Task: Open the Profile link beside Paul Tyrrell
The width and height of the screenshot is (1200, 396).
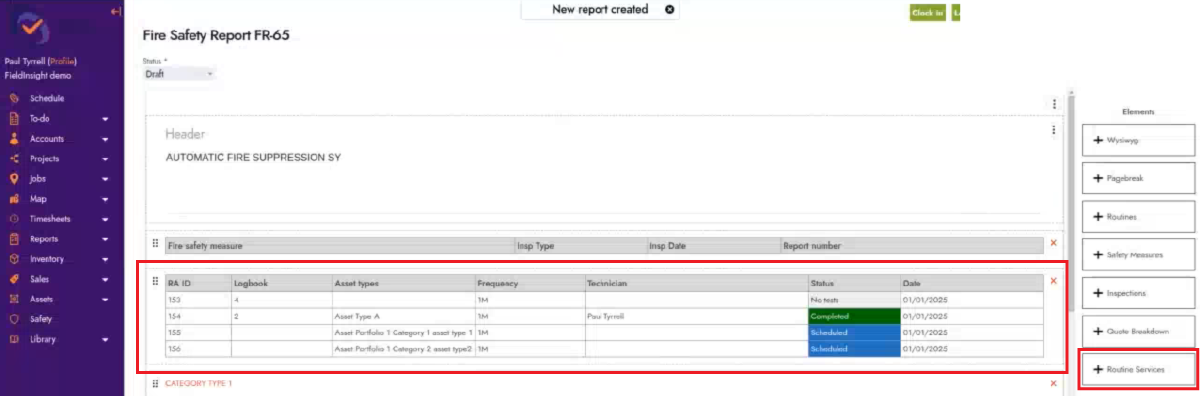Action: coord(61,61)
